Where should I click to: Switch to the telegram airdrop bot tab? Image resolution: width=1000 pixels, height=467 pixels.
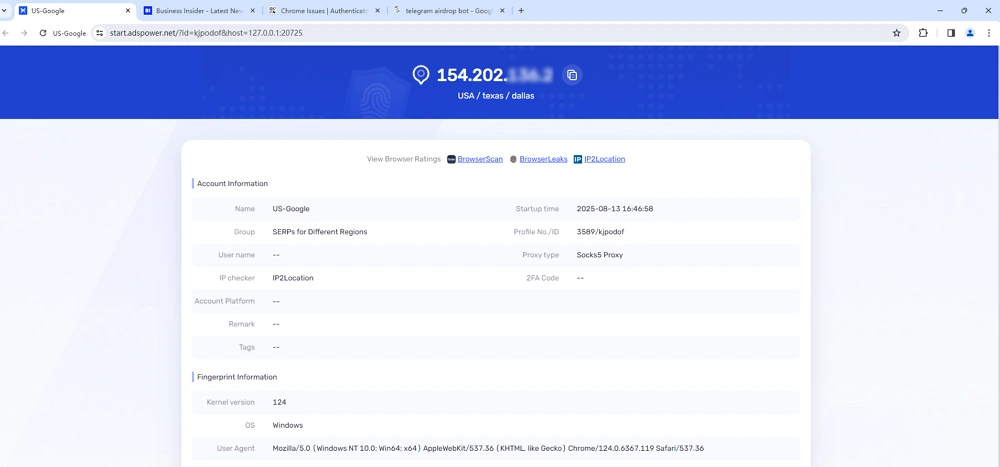coord(450,11)
